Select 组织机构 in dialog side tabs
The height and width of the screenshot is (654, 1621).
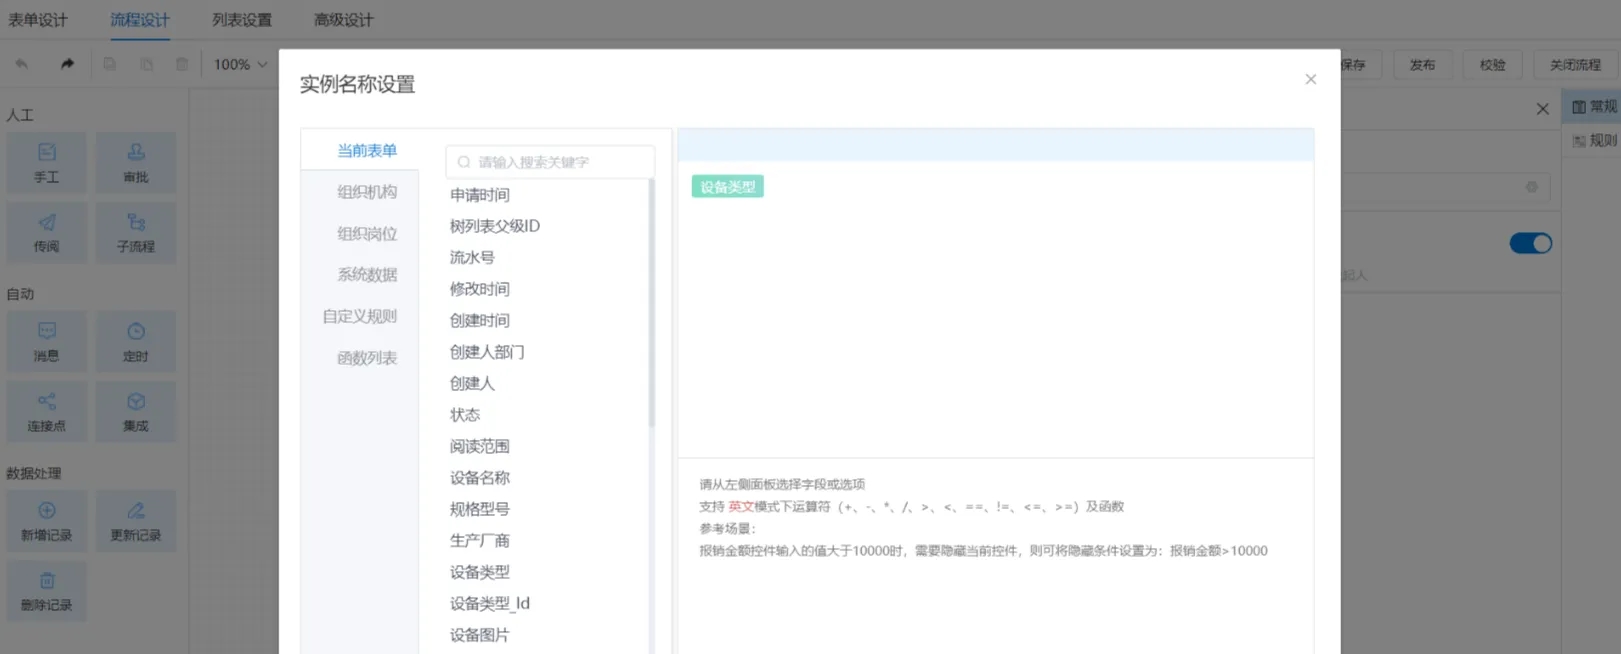point(367,192)
